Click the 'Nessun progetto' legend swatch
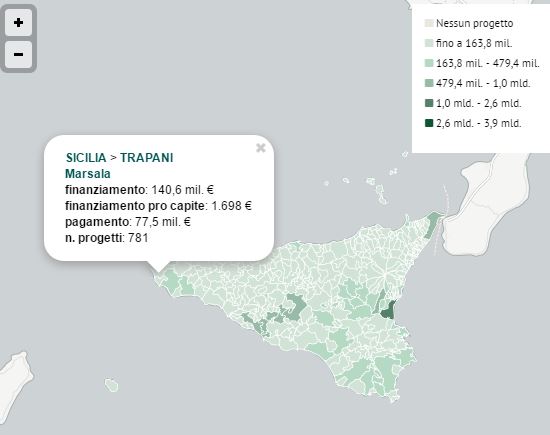The width and height of the screenshot is (550, 435). click(429, 24)
